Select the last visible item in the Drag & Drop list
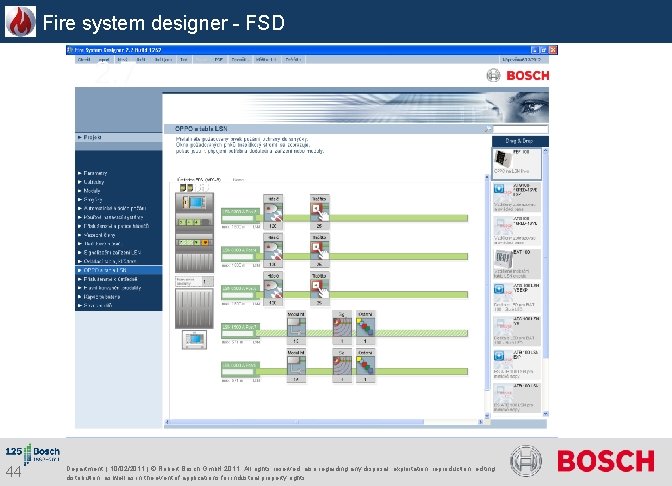This screenshot has width=672, height=486. [517, 399]
